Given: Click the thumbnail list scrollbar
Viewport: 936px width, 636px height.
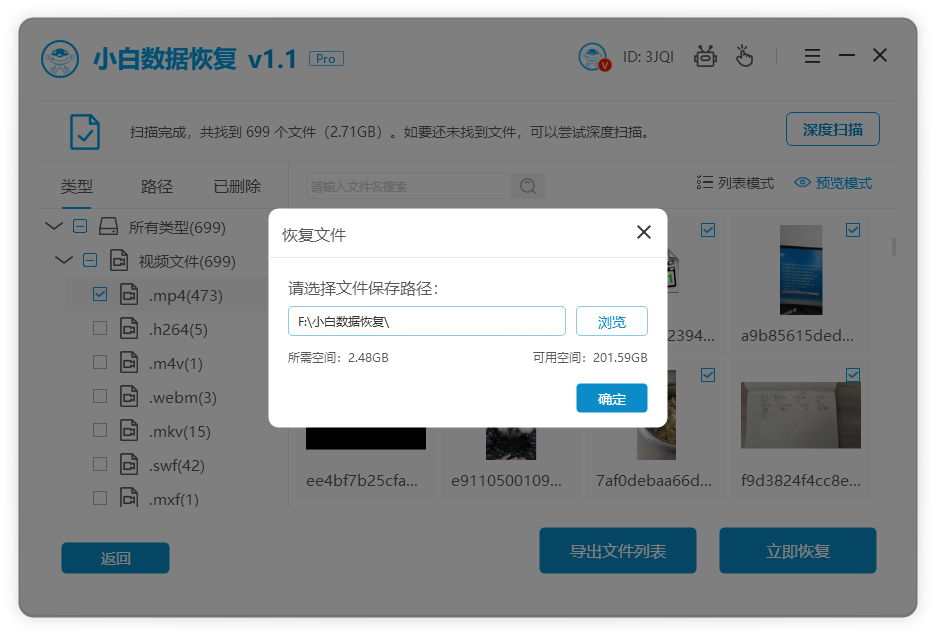Looking at the screenshot, I should (894, 246).
